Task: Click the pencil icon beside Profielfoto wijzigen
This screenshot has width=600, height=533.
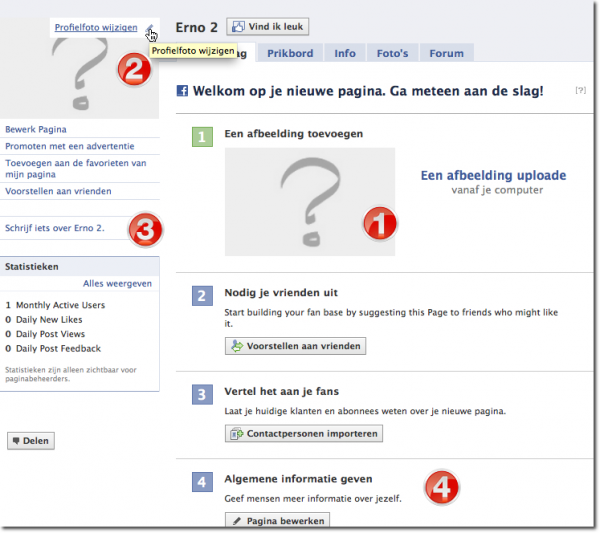Action: coord(149,28)
